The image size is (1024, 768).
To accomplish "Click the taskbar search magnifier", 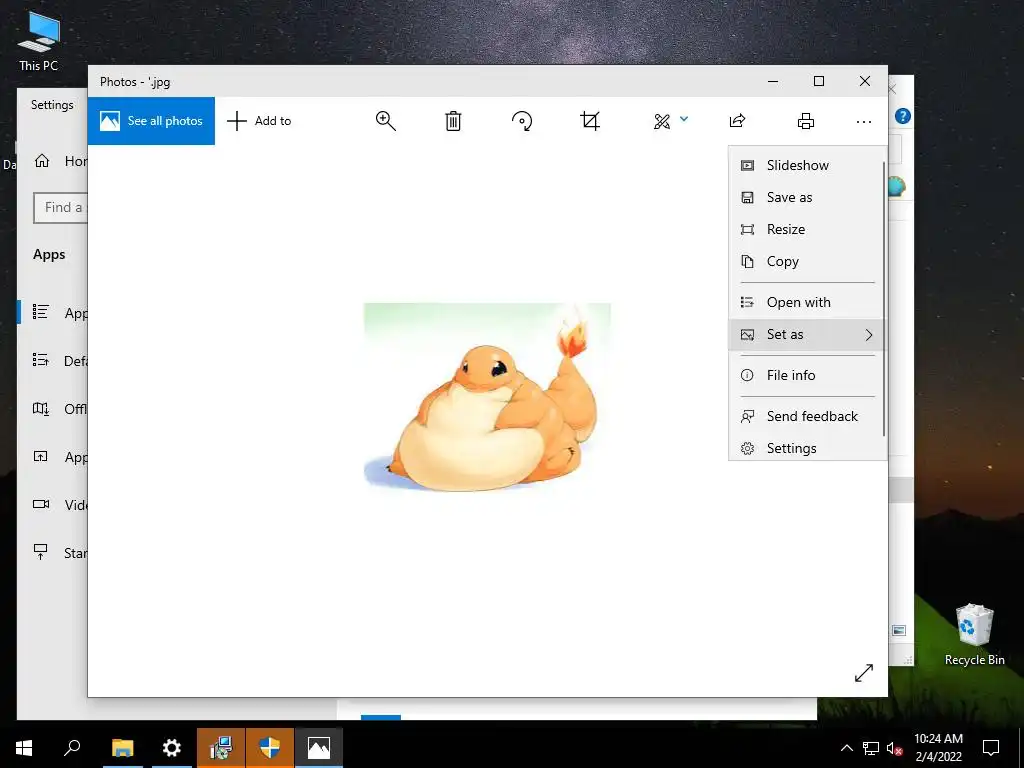I will tap(72, 748).
